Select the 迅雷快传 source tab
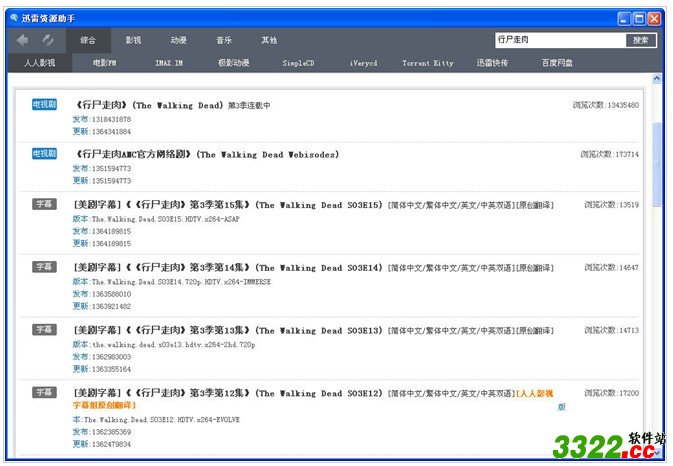The image size is (673, 466). (492, 63)
